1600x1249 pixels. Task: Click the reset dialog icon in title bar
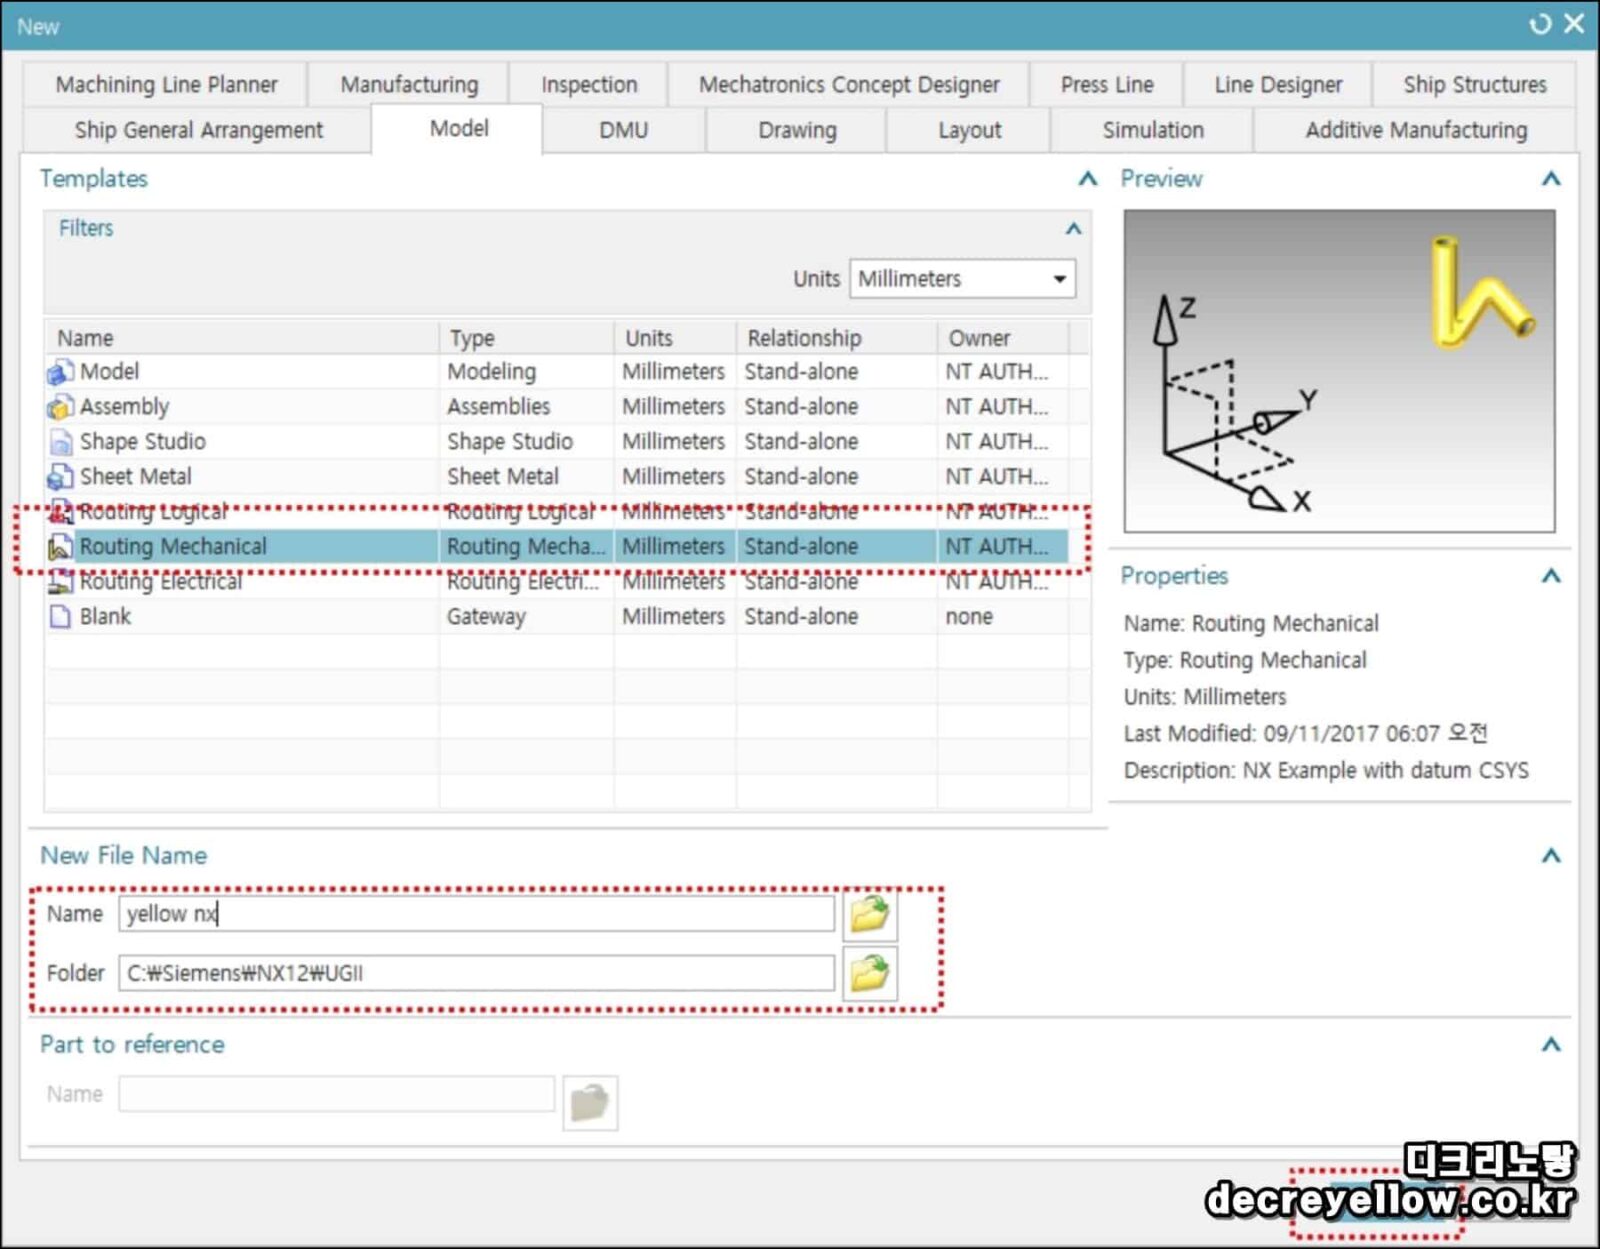tap(1540, 24)
